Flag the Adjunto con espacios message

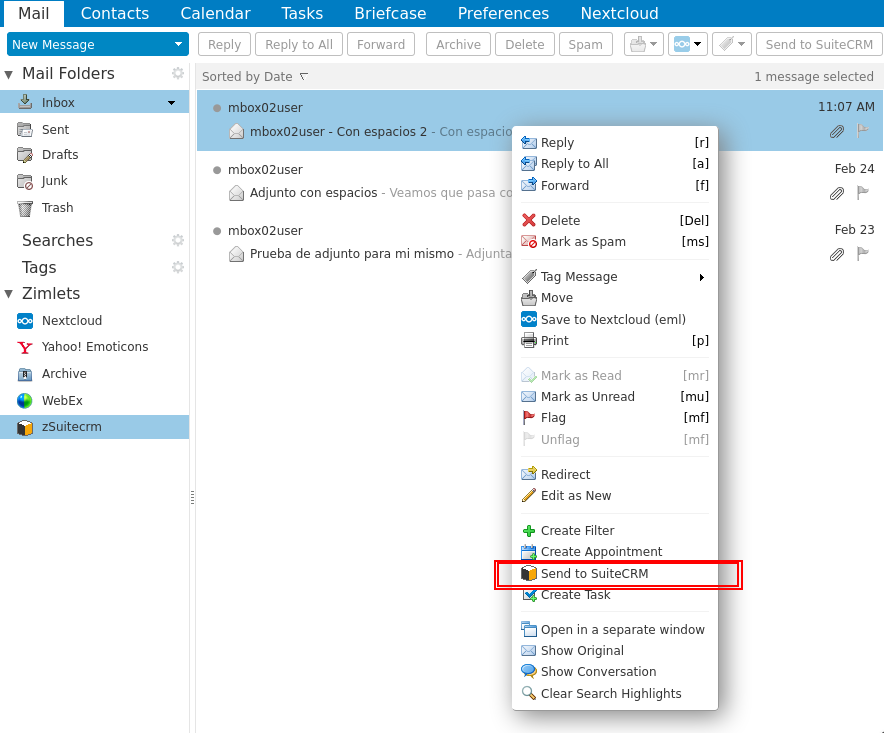[x=863, y=193]
